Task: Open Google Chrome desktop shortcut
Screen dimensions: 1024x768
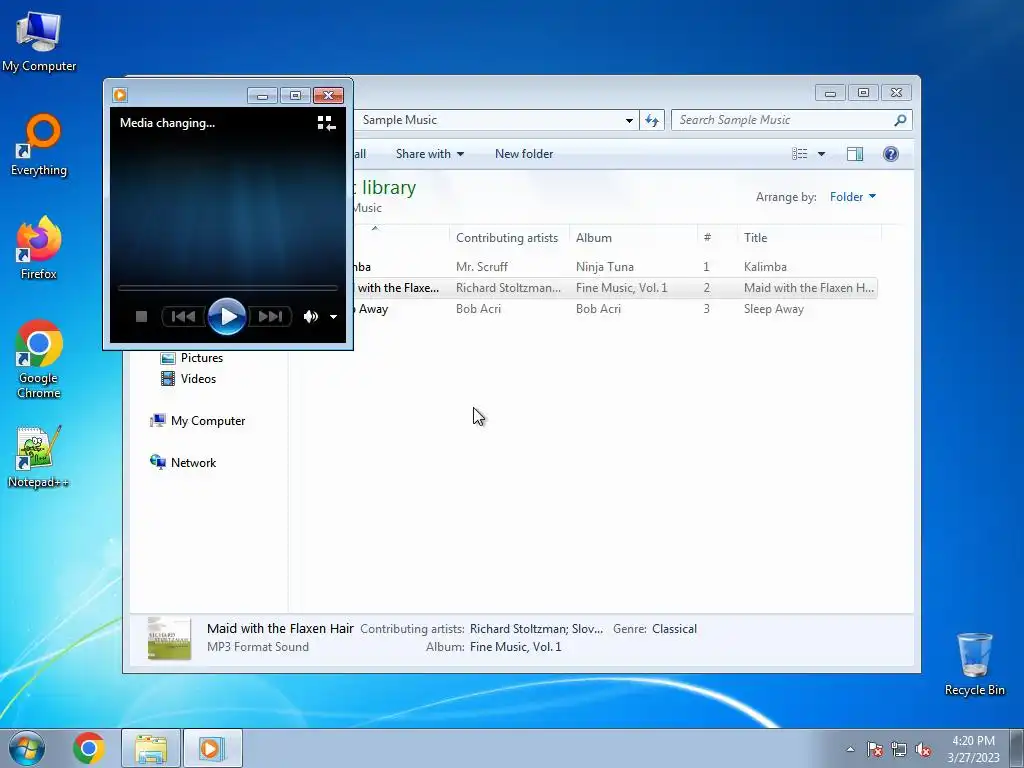Action: click(39, 359)
